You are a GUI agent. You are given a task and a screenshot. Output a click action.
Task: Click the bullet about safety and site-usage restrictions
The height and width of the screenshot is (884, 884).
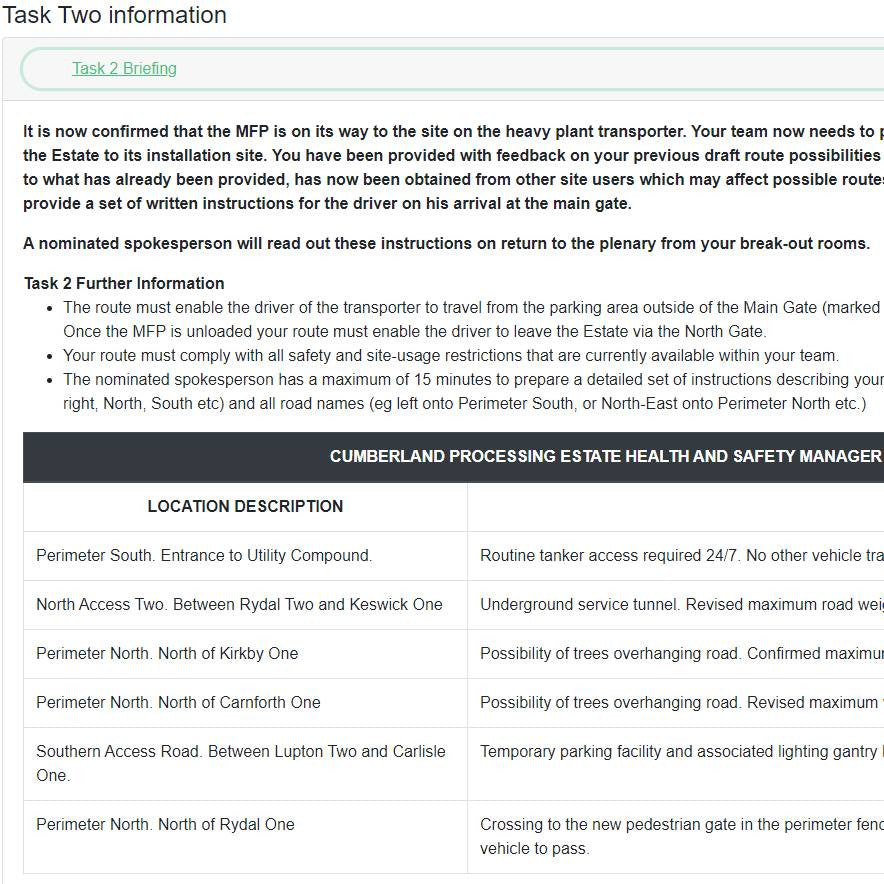[450, 355]
